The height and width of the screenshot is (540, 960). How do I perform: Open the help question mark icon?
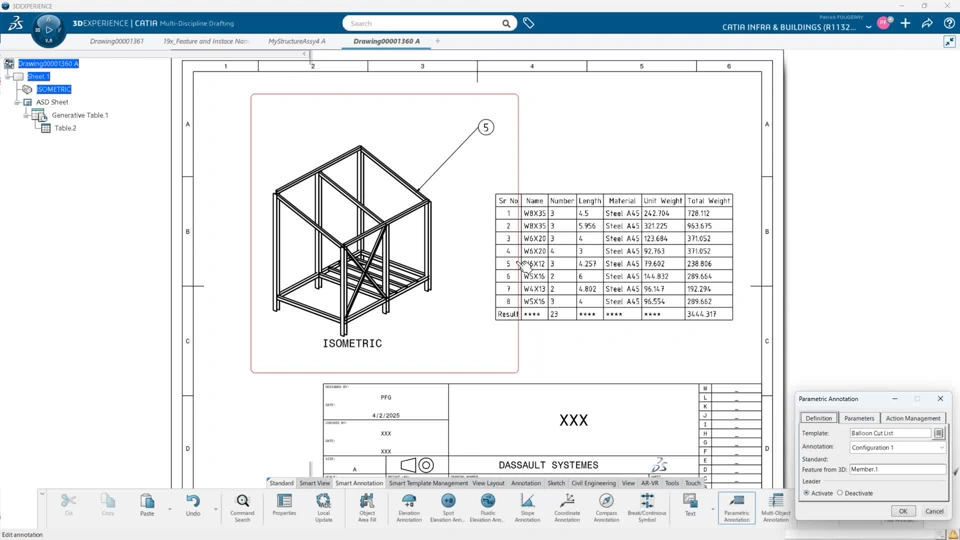point(949,23)
